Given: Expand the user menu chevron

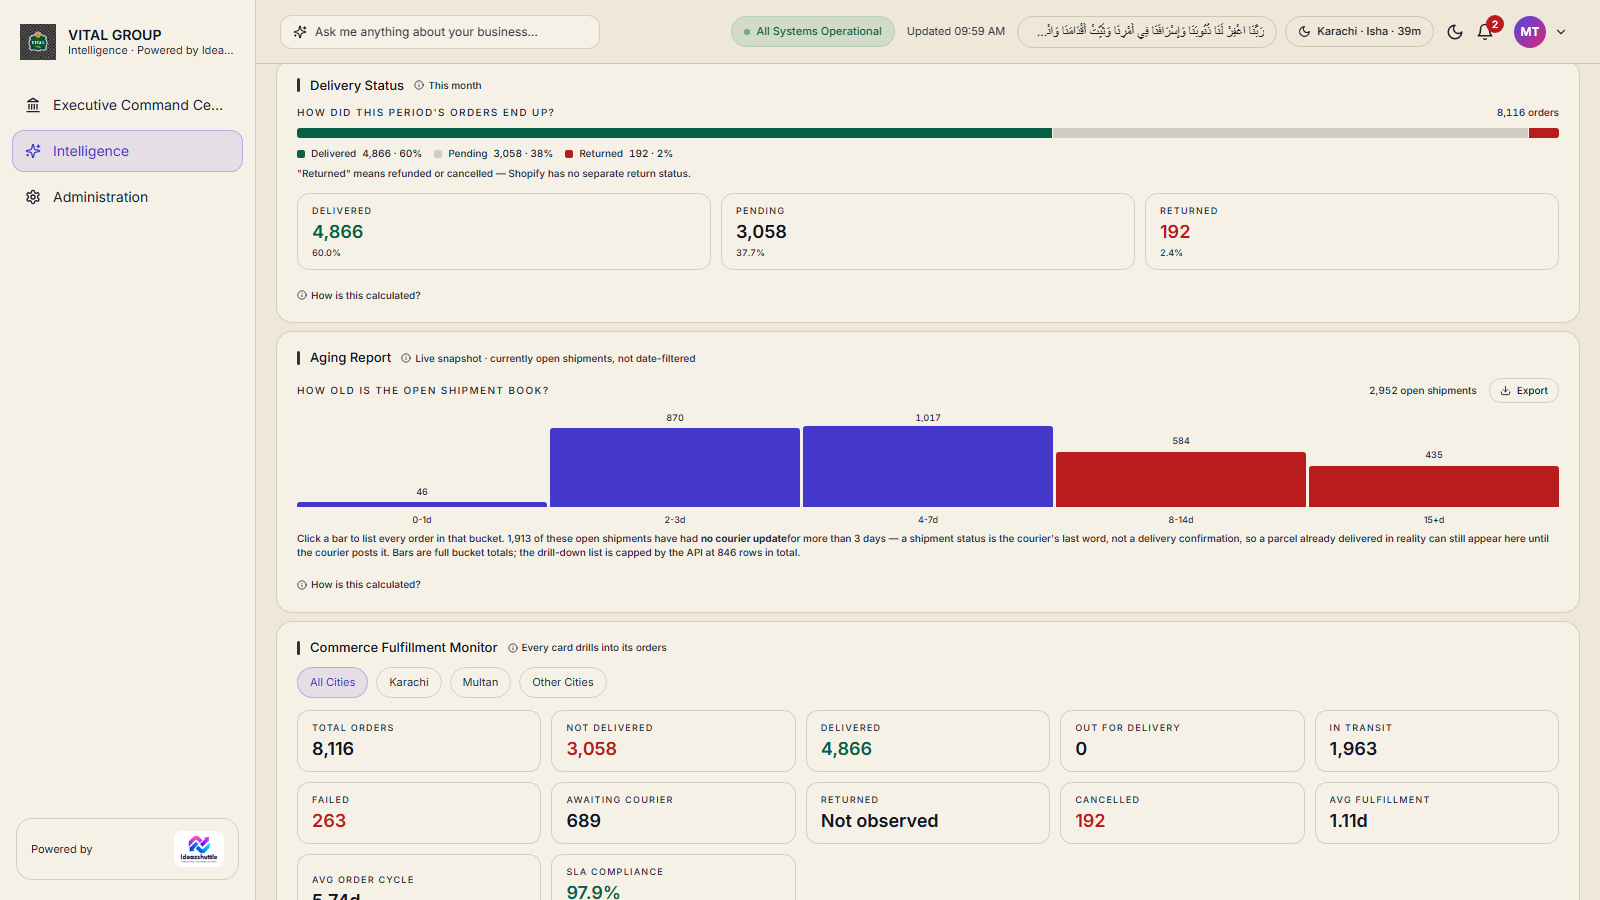Looking at the screenshot, I should coord(1561,32).
